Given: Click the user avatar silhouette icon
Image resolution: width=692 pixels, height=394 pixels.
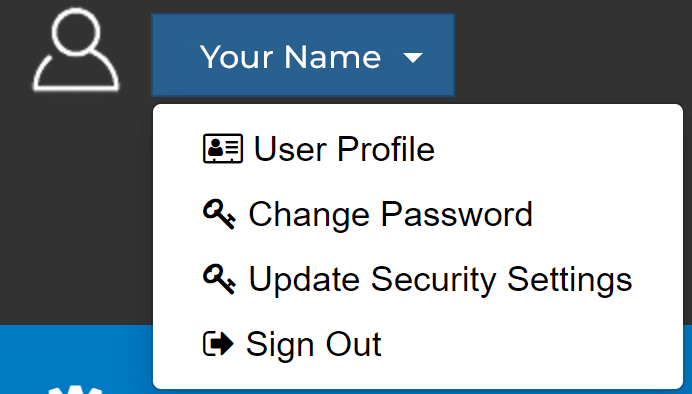Looking at the screenshot, I should coord(76,50).
